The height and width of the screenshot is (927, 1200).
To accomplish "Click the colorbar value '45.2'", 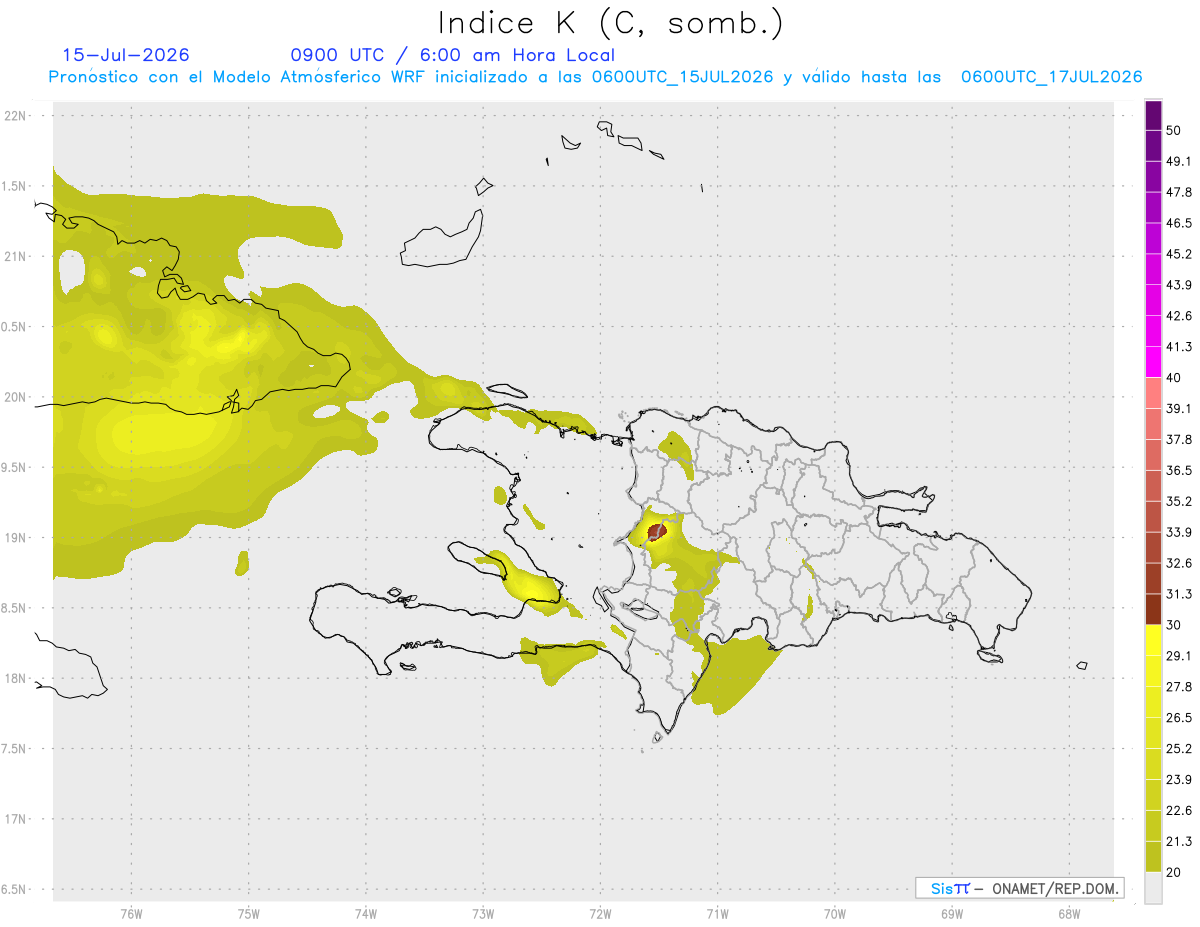I will click(x=1179, y=255).
